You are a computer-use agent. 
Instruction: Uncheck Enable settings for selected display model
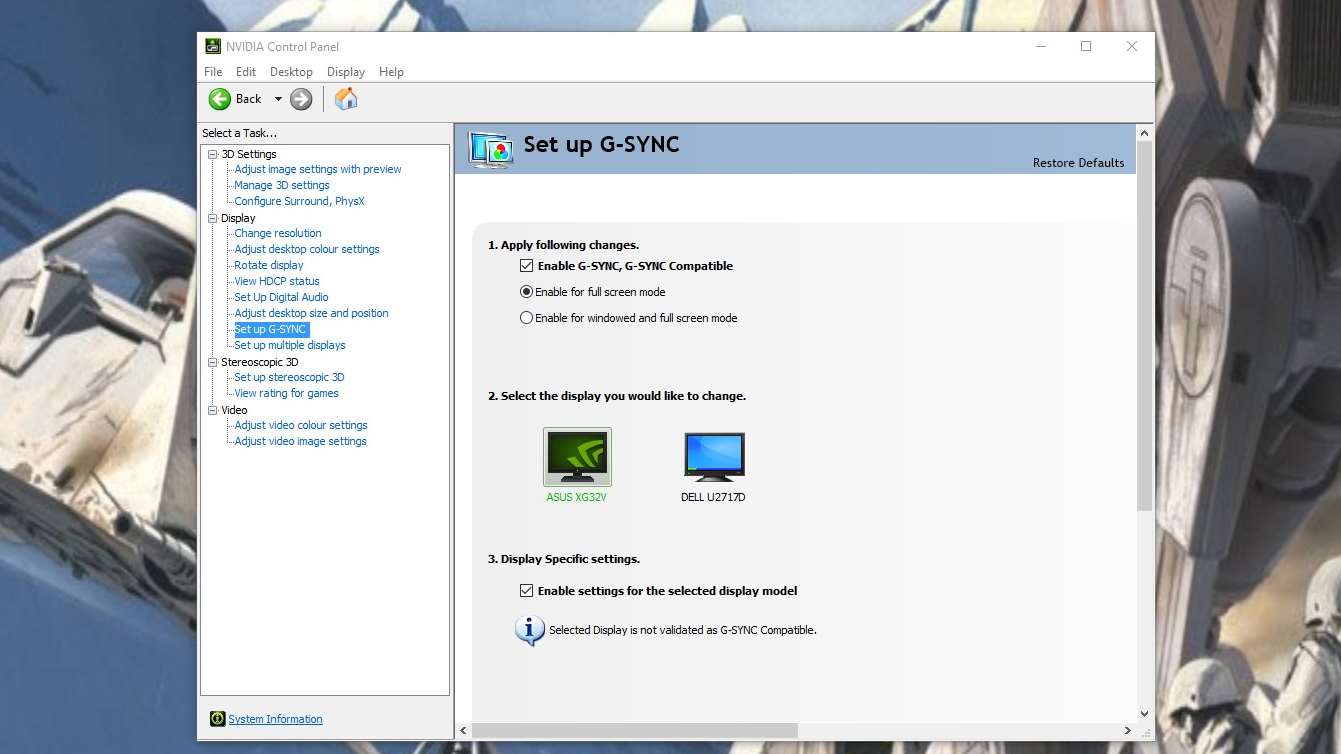click(x=527, y=591)
